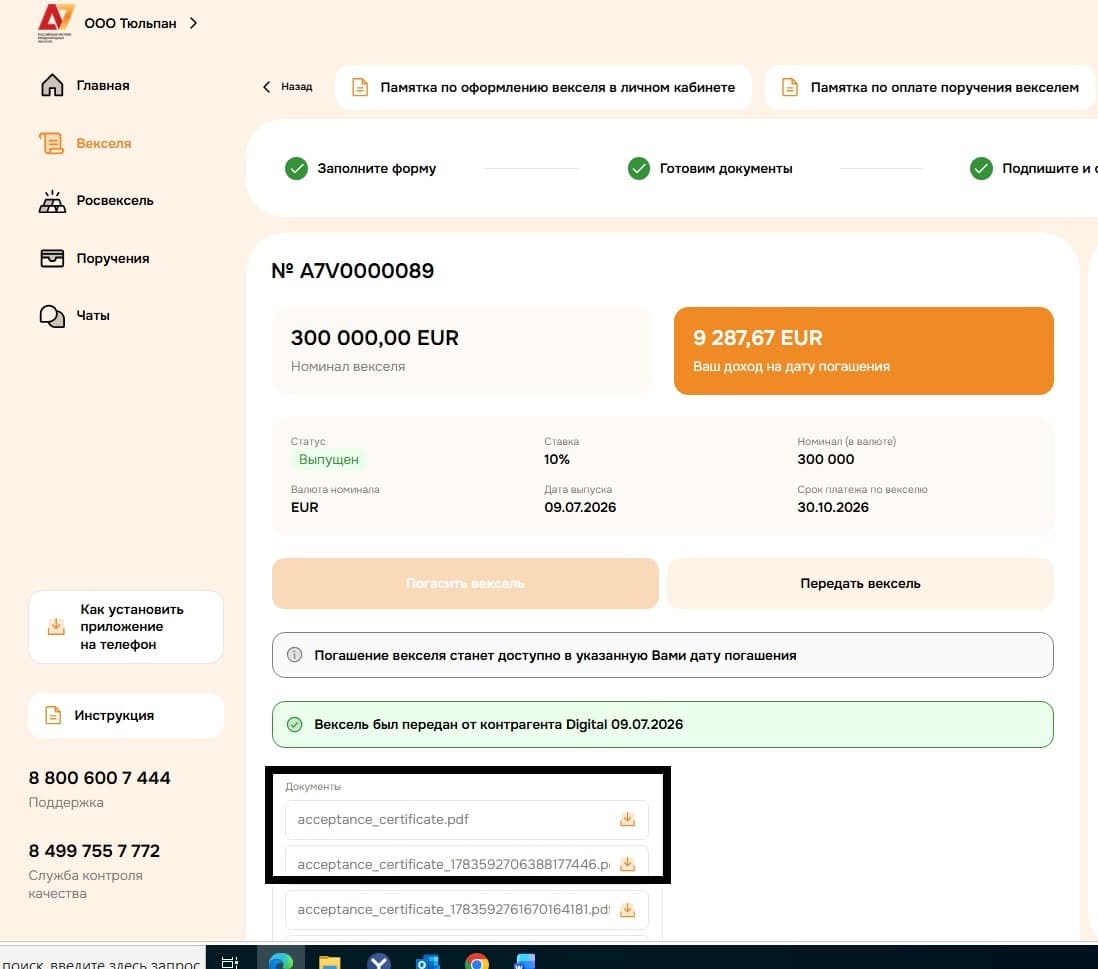
Task: Click the 300 000,00 EUR nominal card
Action: pyautogui.click(x=461, y=350)
